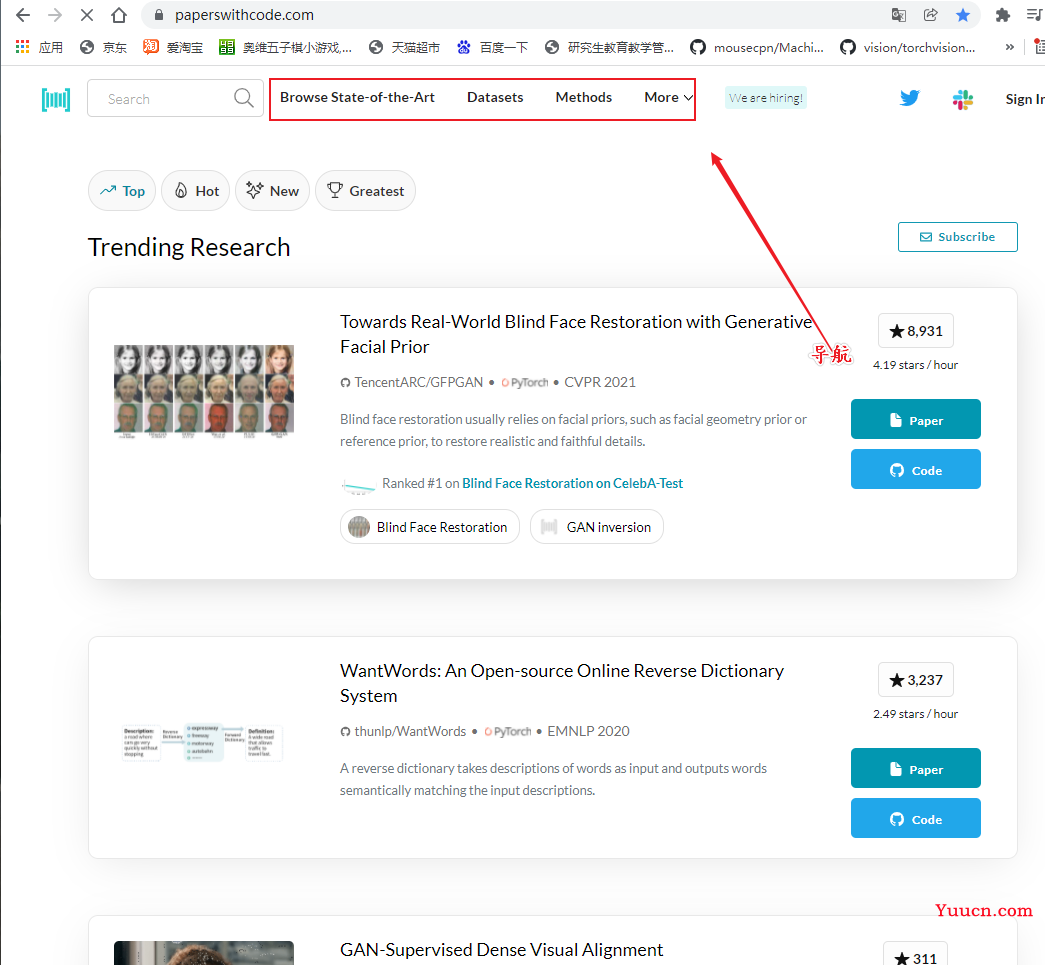Click the bookmark star in address bar
This screenshot has height=965, width=1045.
(x=962, y=15)
